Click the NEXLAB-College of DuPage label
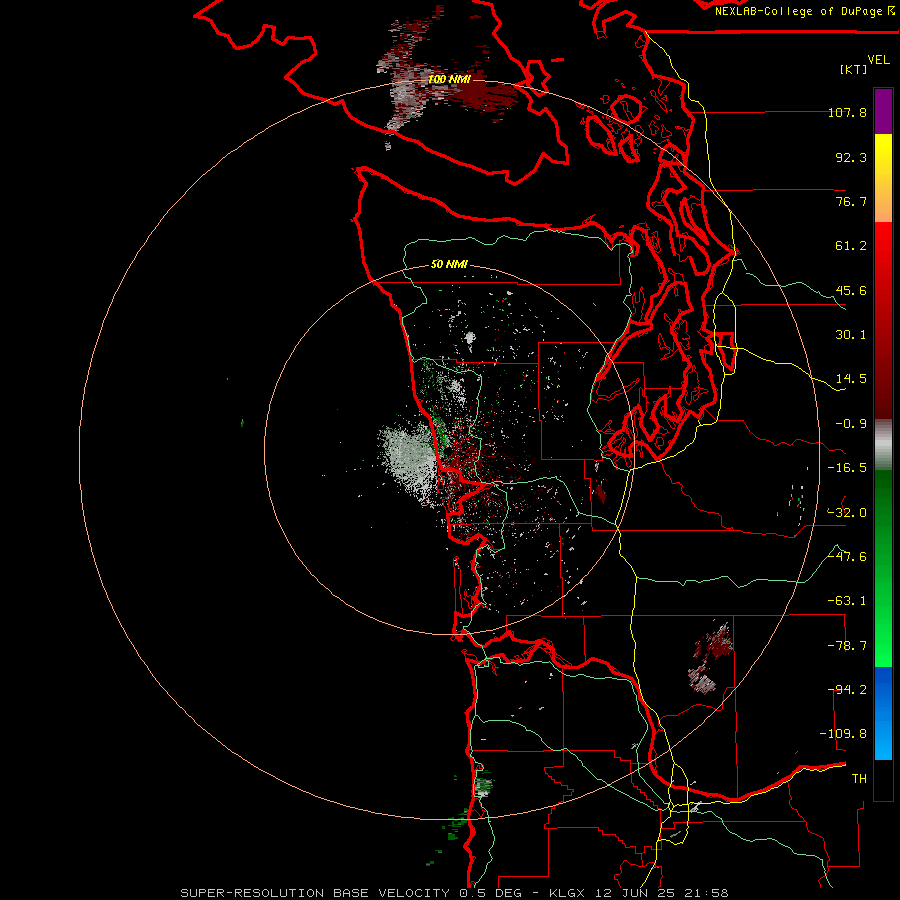Screen dimensions: 900x900 pyautogui.click(x=804, y=11)
